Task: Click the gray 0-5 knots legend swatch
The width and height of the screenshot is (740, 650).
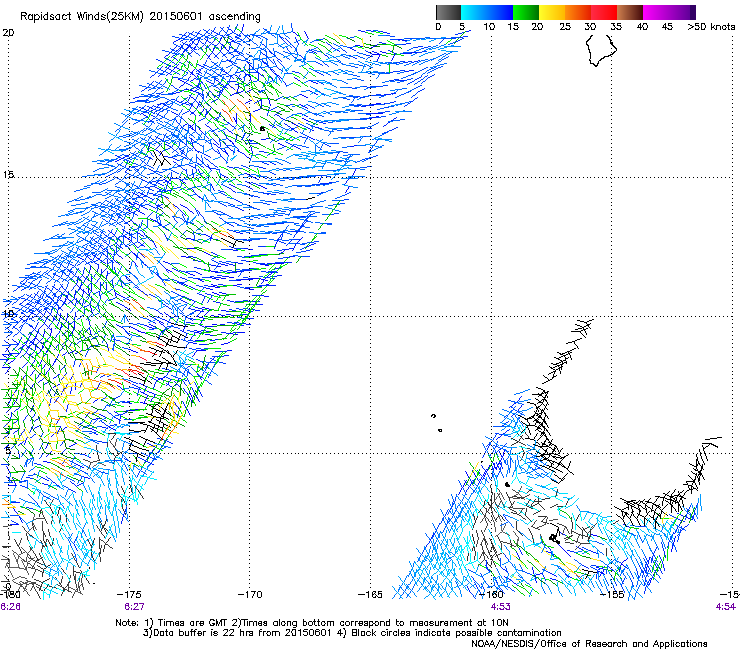Action: [x=448, y=12]
